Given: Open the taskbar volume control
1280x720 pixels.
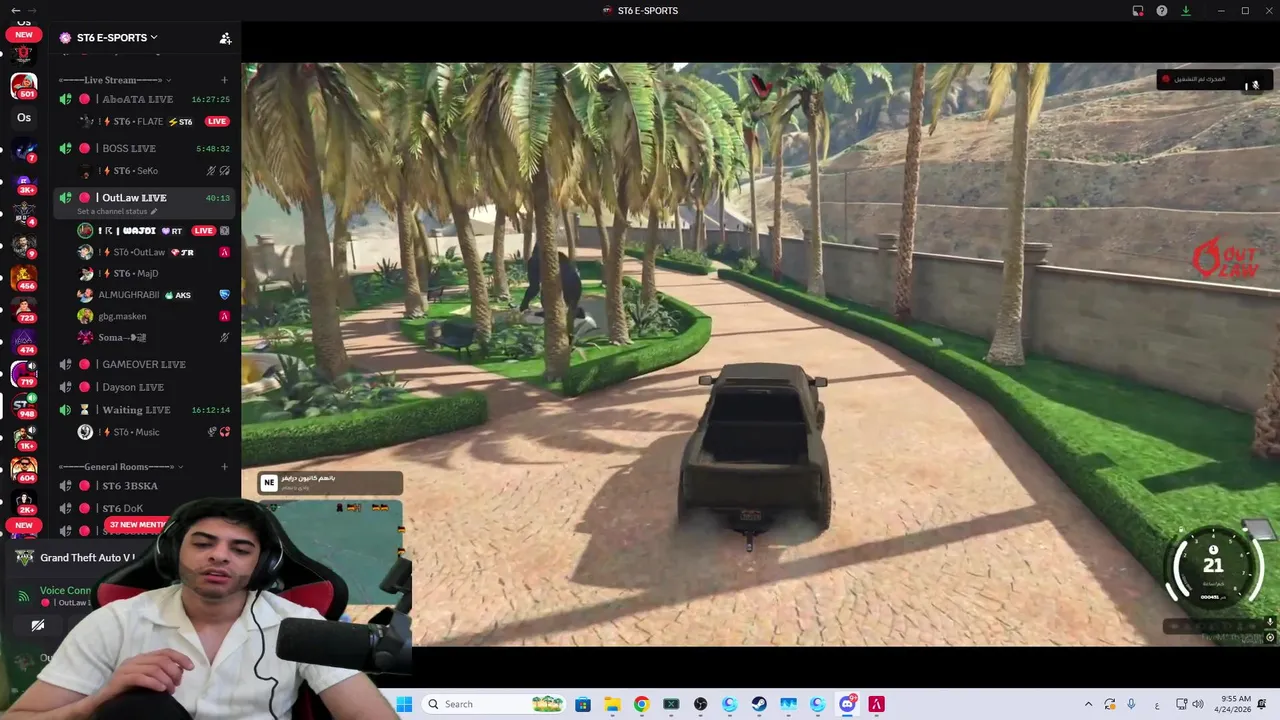Looking at the screenshot, I should [1198, 704].
